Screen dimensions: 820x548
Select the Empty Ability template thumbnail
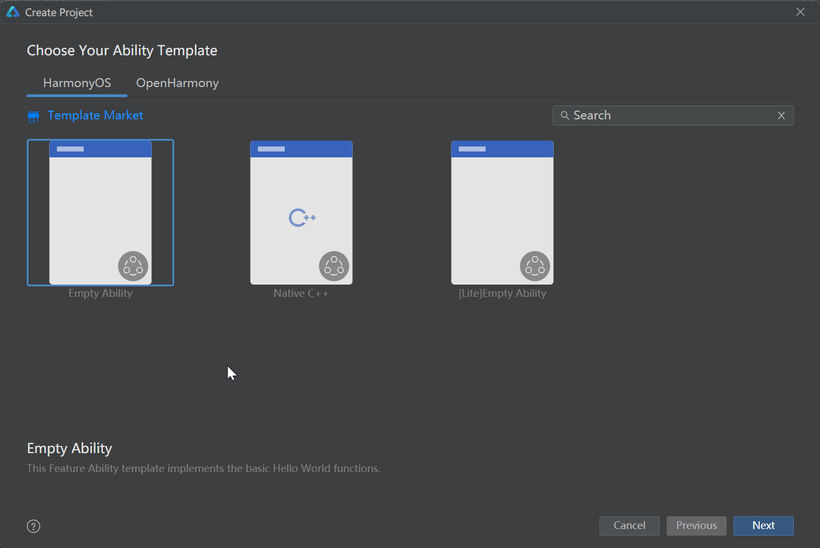100,213
